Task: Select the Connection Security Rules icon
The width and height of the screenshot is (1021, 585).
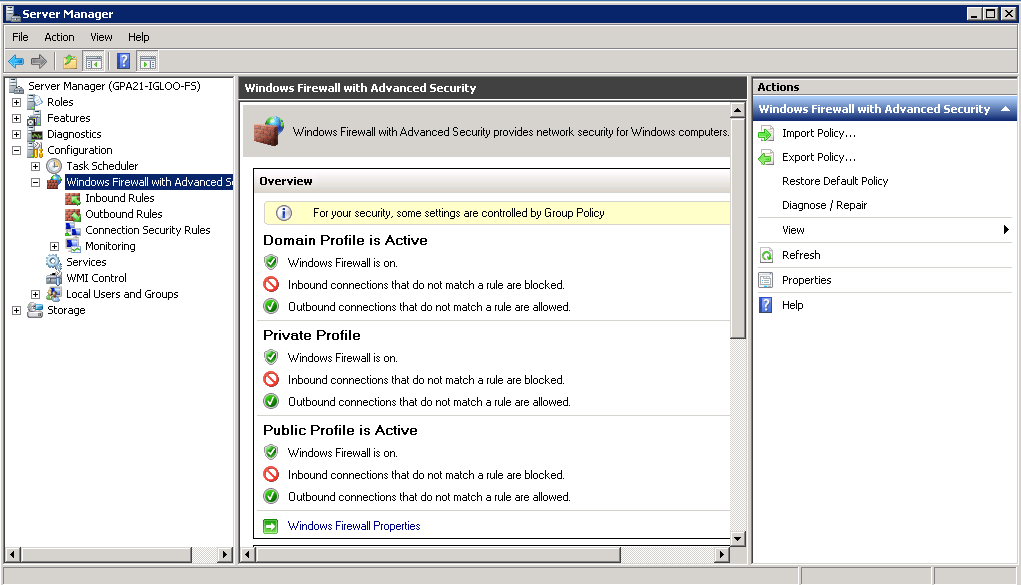Action: [x=74, y=230]
